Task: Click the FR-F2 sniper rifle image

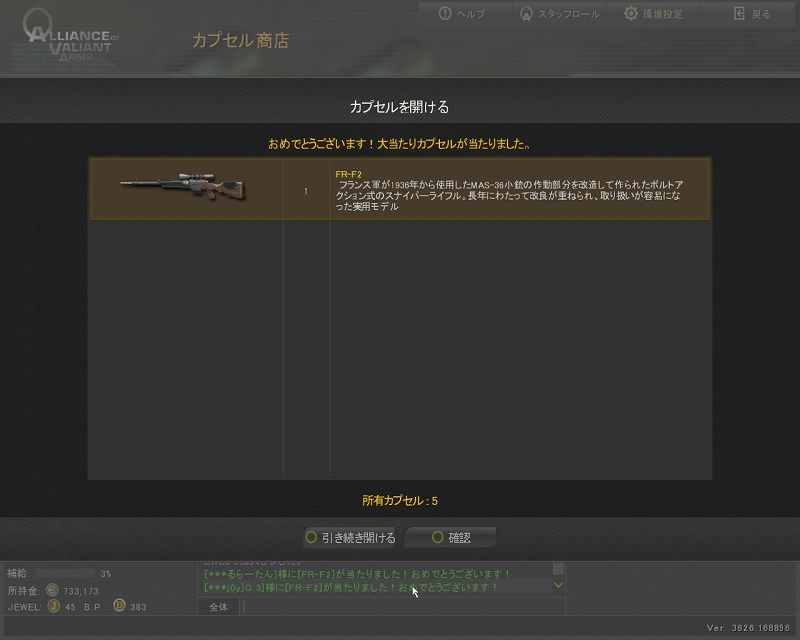Action: click(183, 187)
